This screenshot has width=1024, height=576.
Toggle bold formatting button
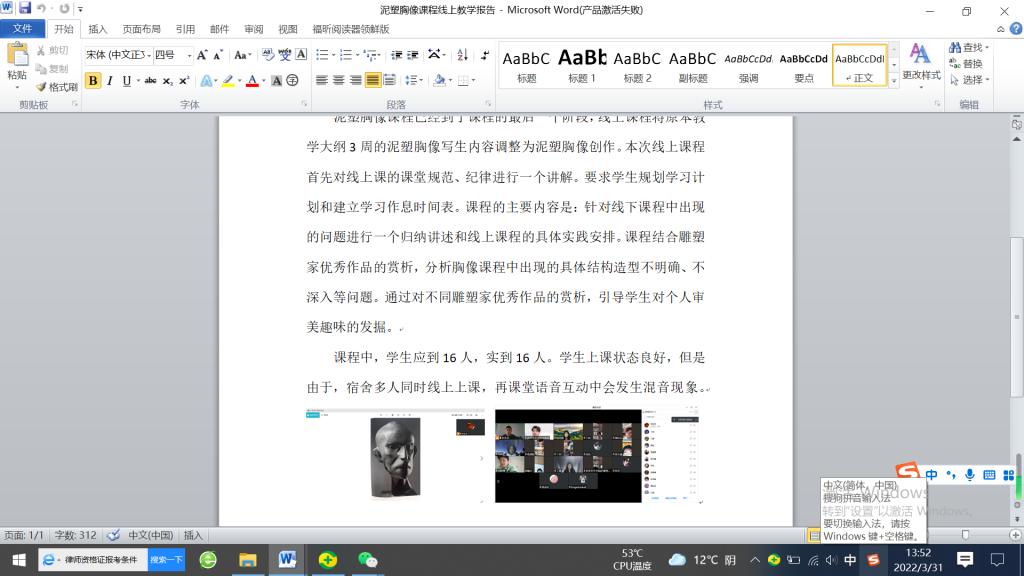(93, 81)
